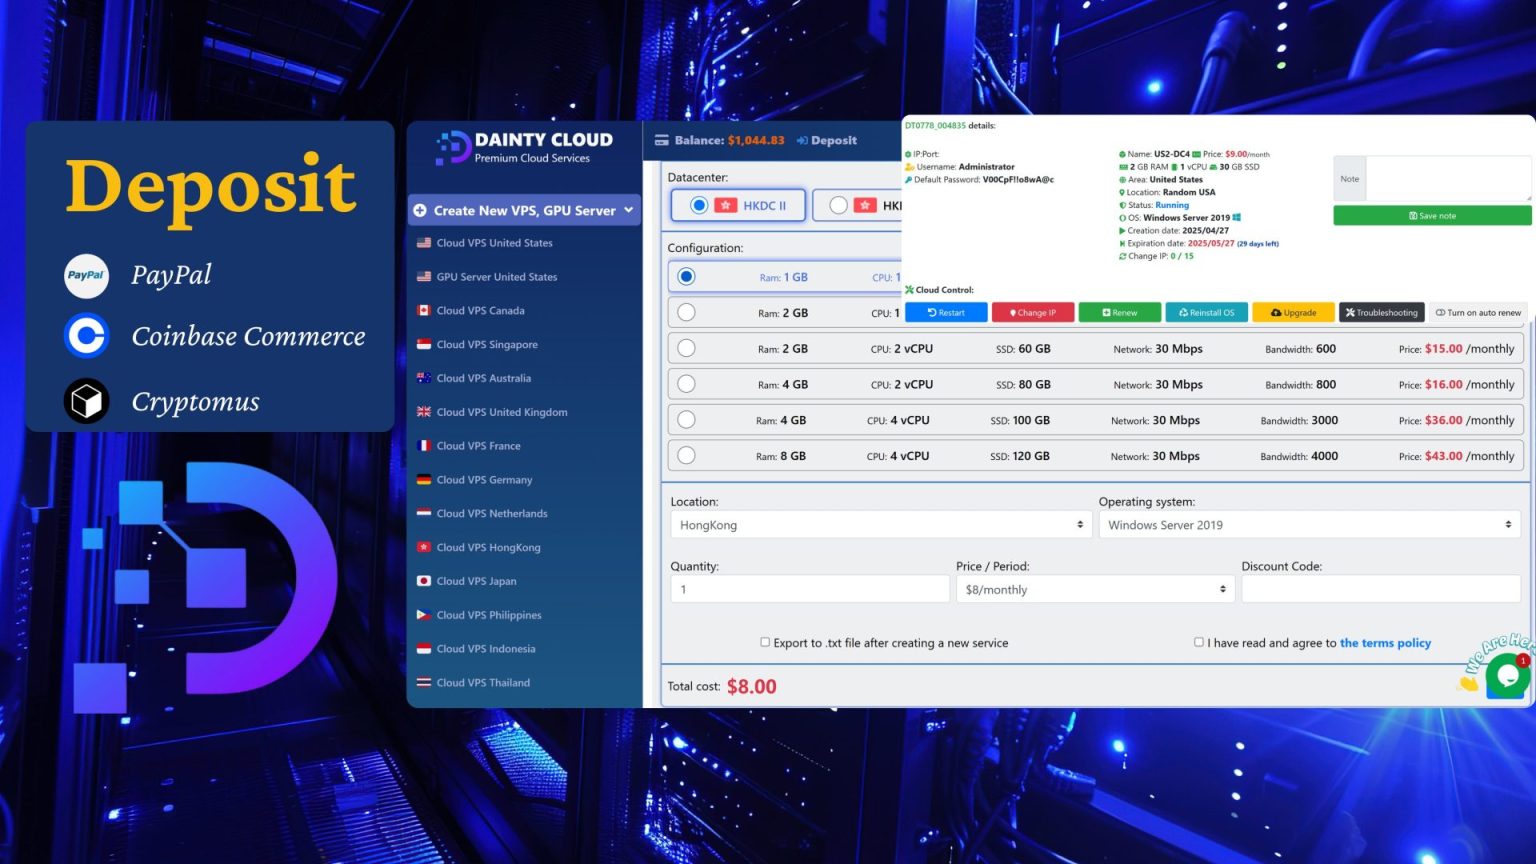1536x864 pixels.
Task: Open the Location HongKong dropdown
Action: click(880, 524)
